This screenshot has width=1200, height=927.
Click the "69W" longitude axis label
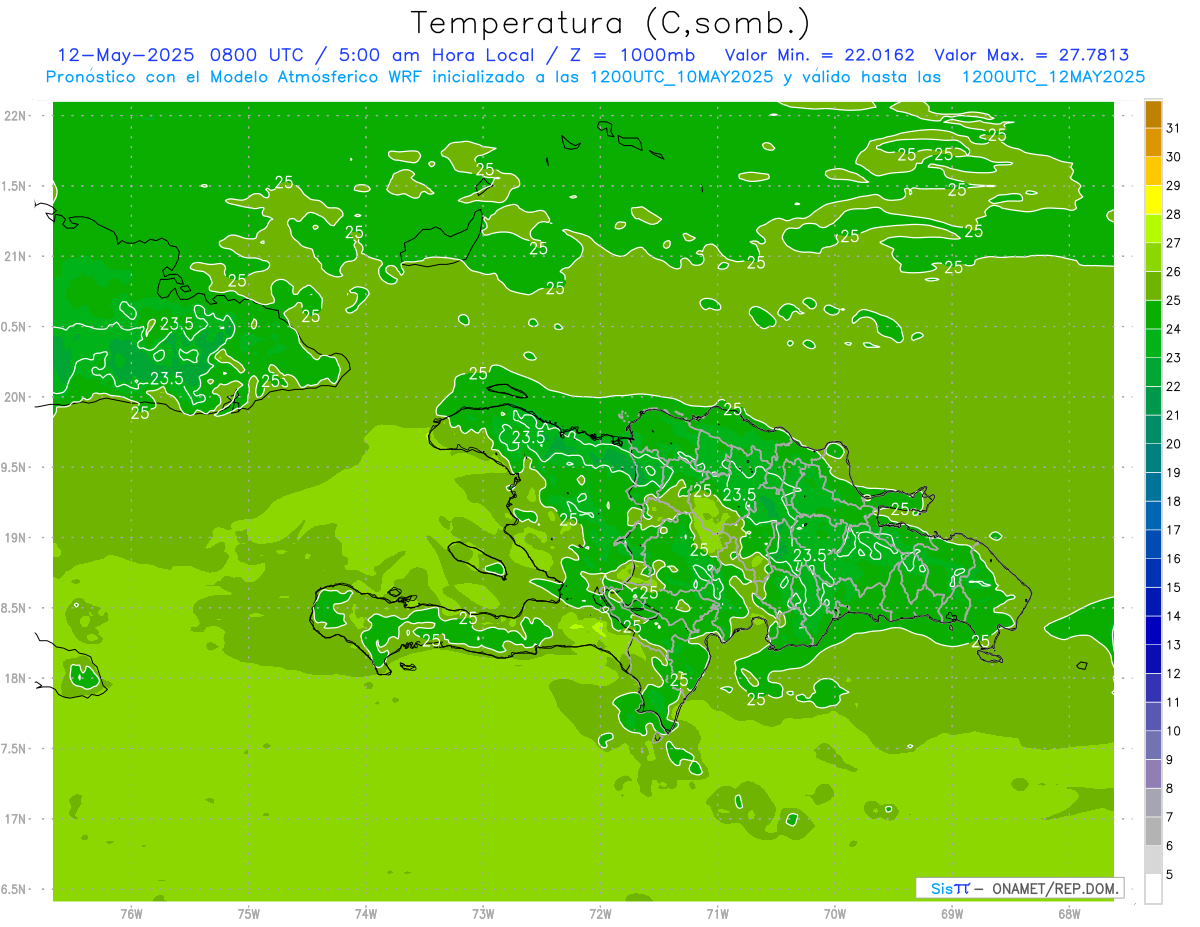[952, 914]
